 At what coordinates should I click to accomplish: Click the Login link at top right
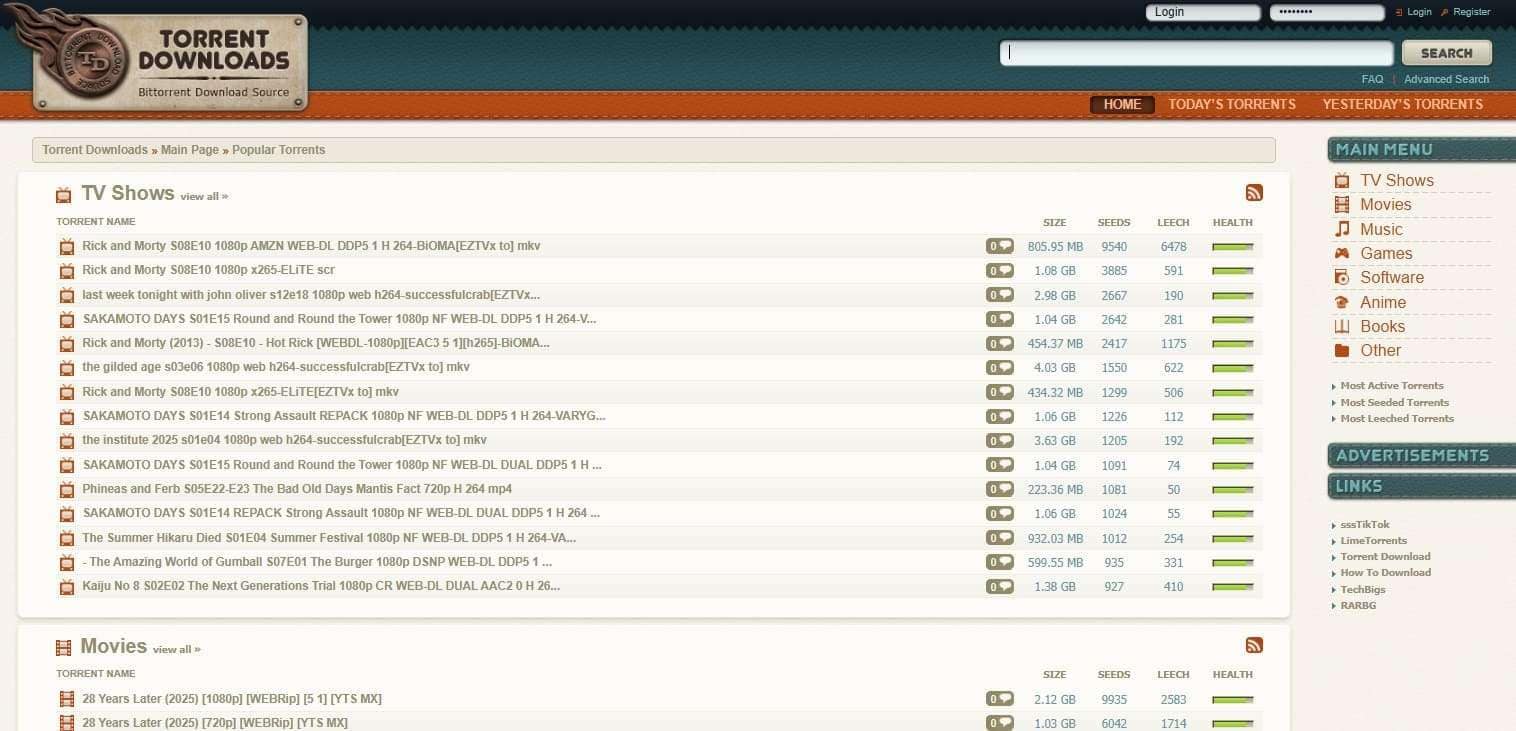pos(1419,12)
